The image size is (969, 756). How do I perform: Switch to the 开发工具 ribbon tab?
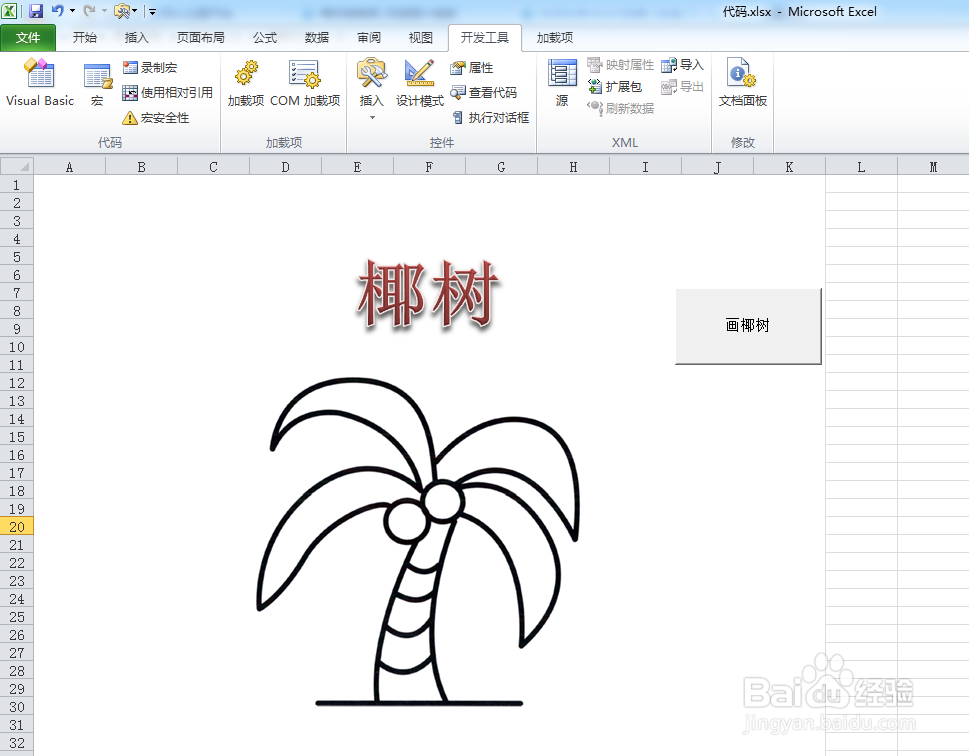click(x=485, y=37)
